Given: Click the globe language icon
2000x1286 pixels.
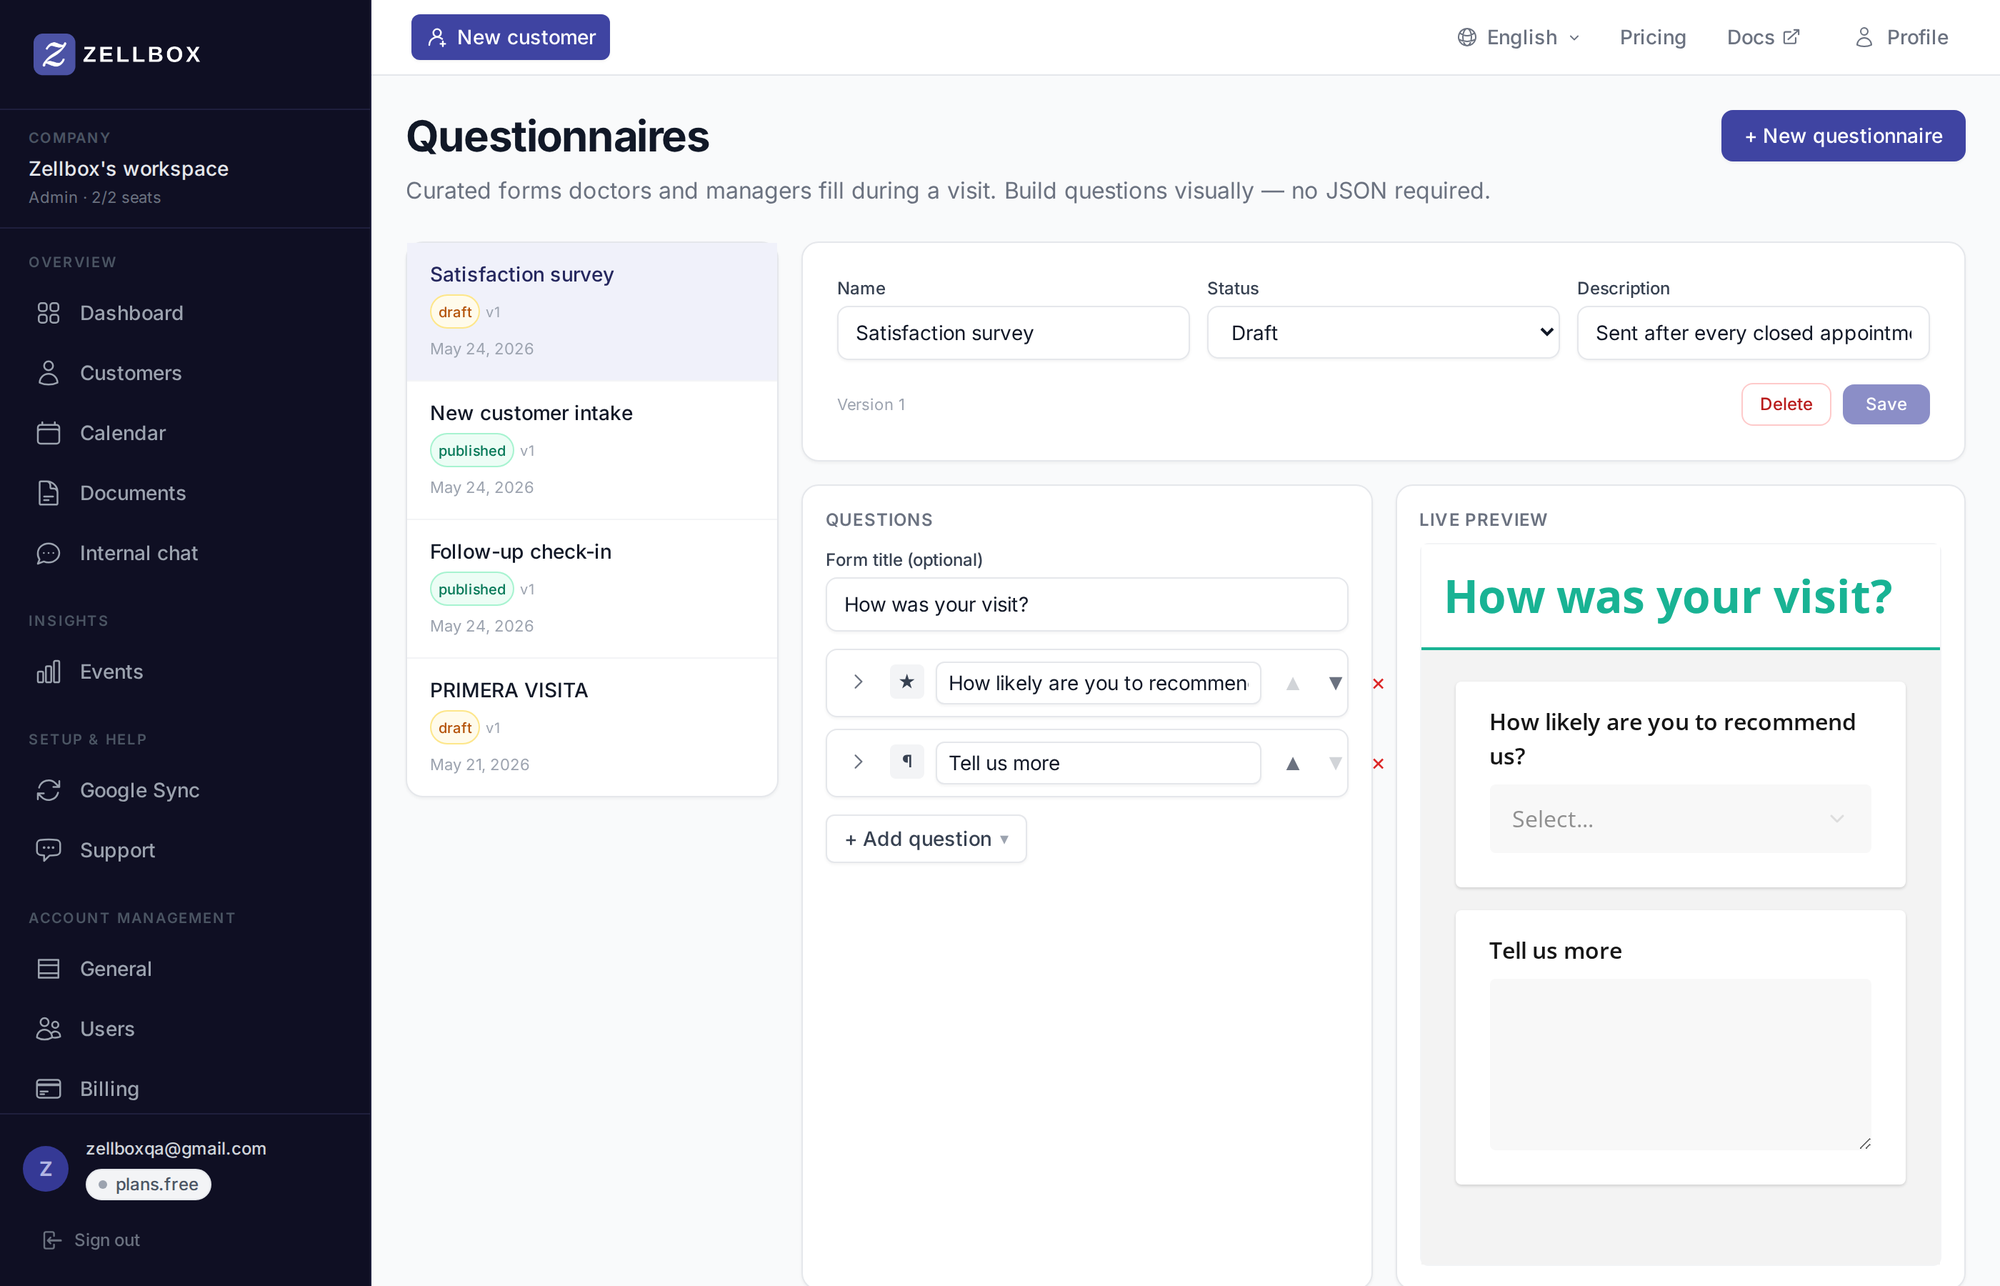Looking at the screenshot, I should (x=1467, y=37).
